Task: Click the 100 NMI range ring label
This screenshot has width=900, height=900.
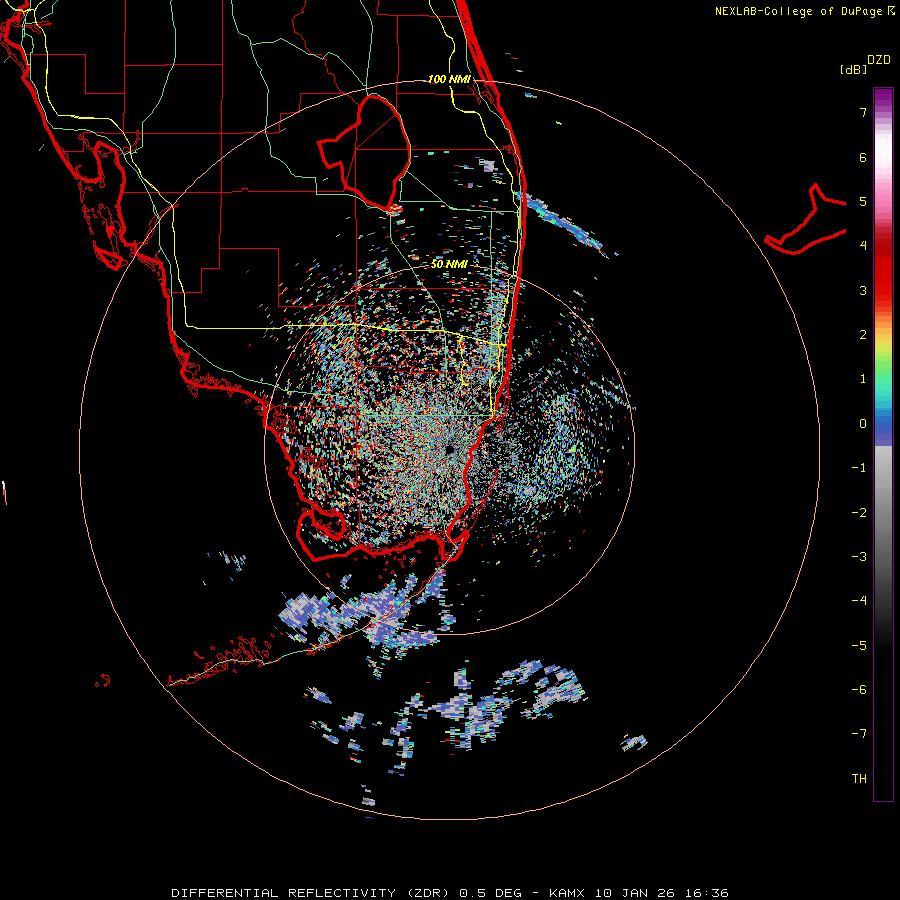Action: [x=449, y=79]
